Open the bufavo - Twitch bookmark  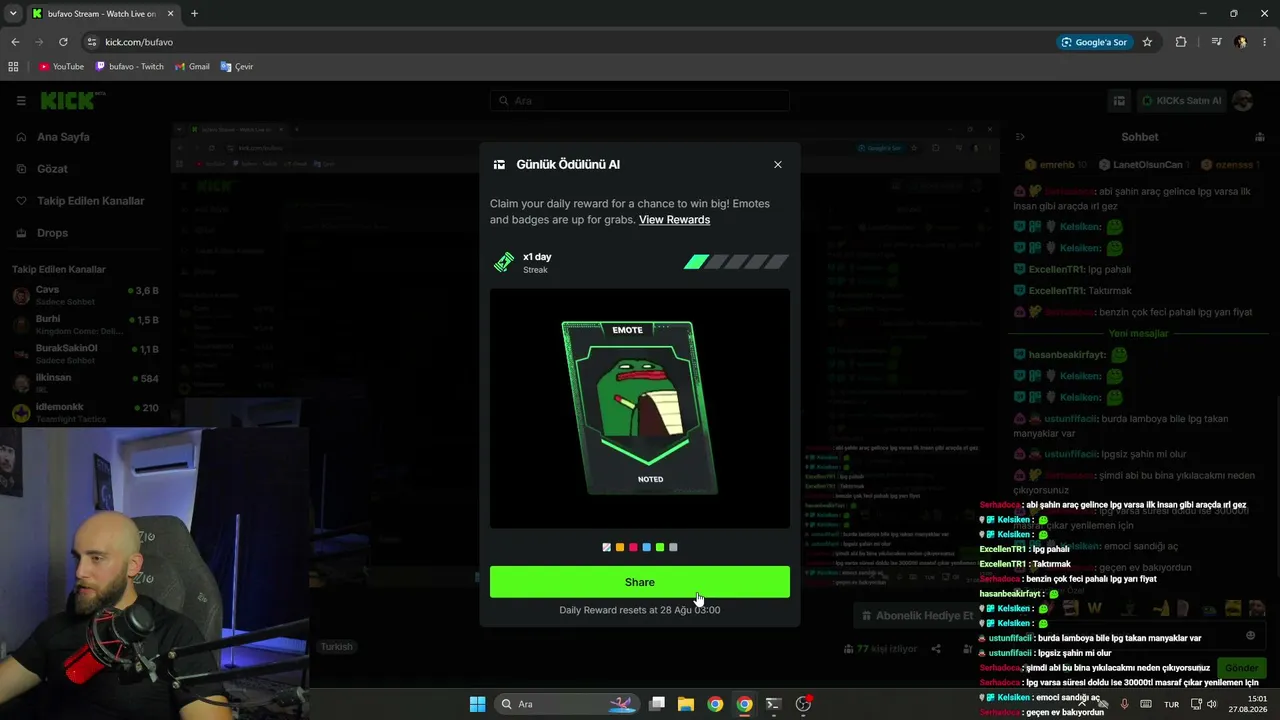pos(129,67)
